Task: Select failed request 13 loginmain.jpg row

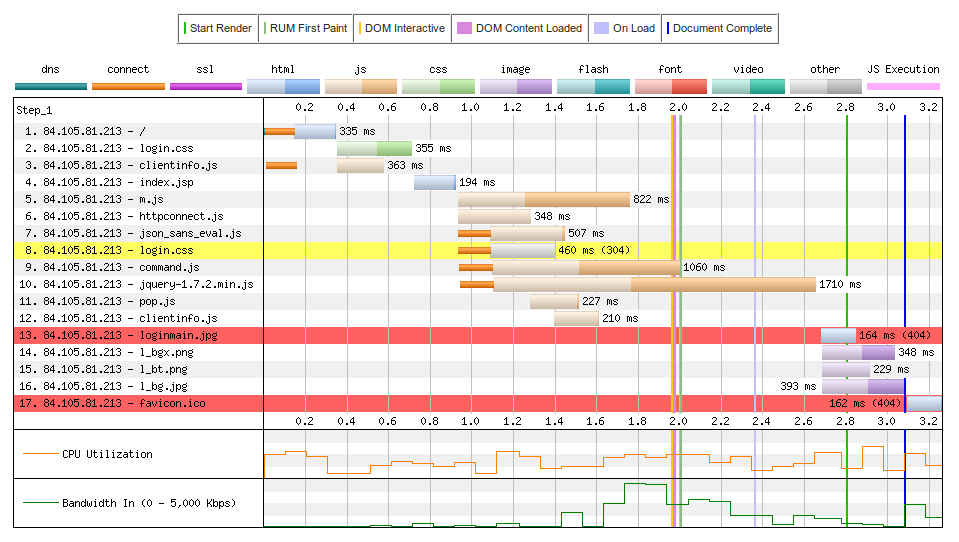Action: point(478,335)
